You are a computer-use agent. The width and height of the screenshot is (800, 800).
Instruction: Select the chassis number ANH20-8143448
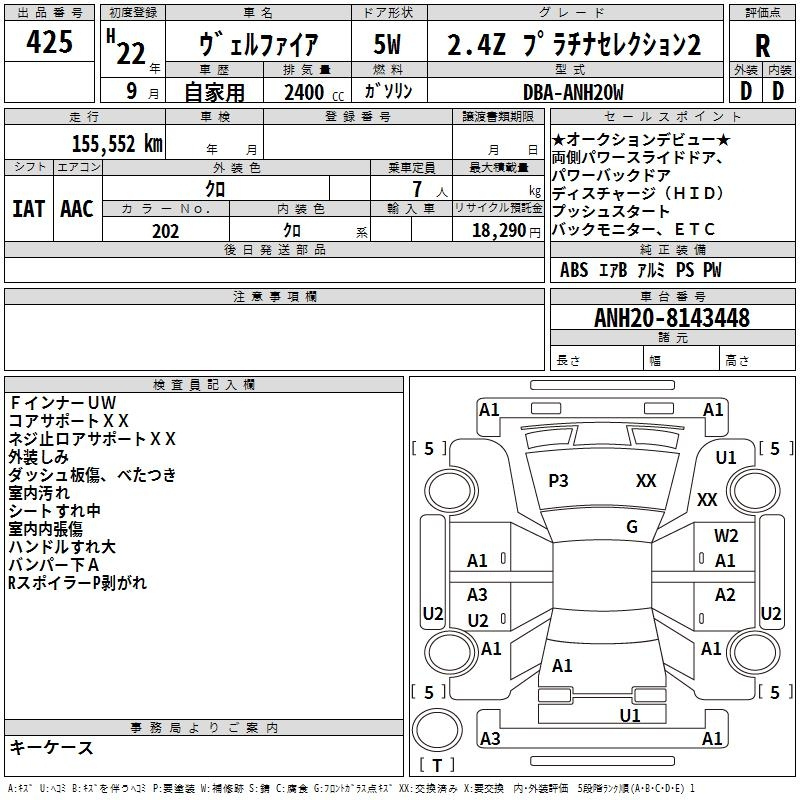672,318
